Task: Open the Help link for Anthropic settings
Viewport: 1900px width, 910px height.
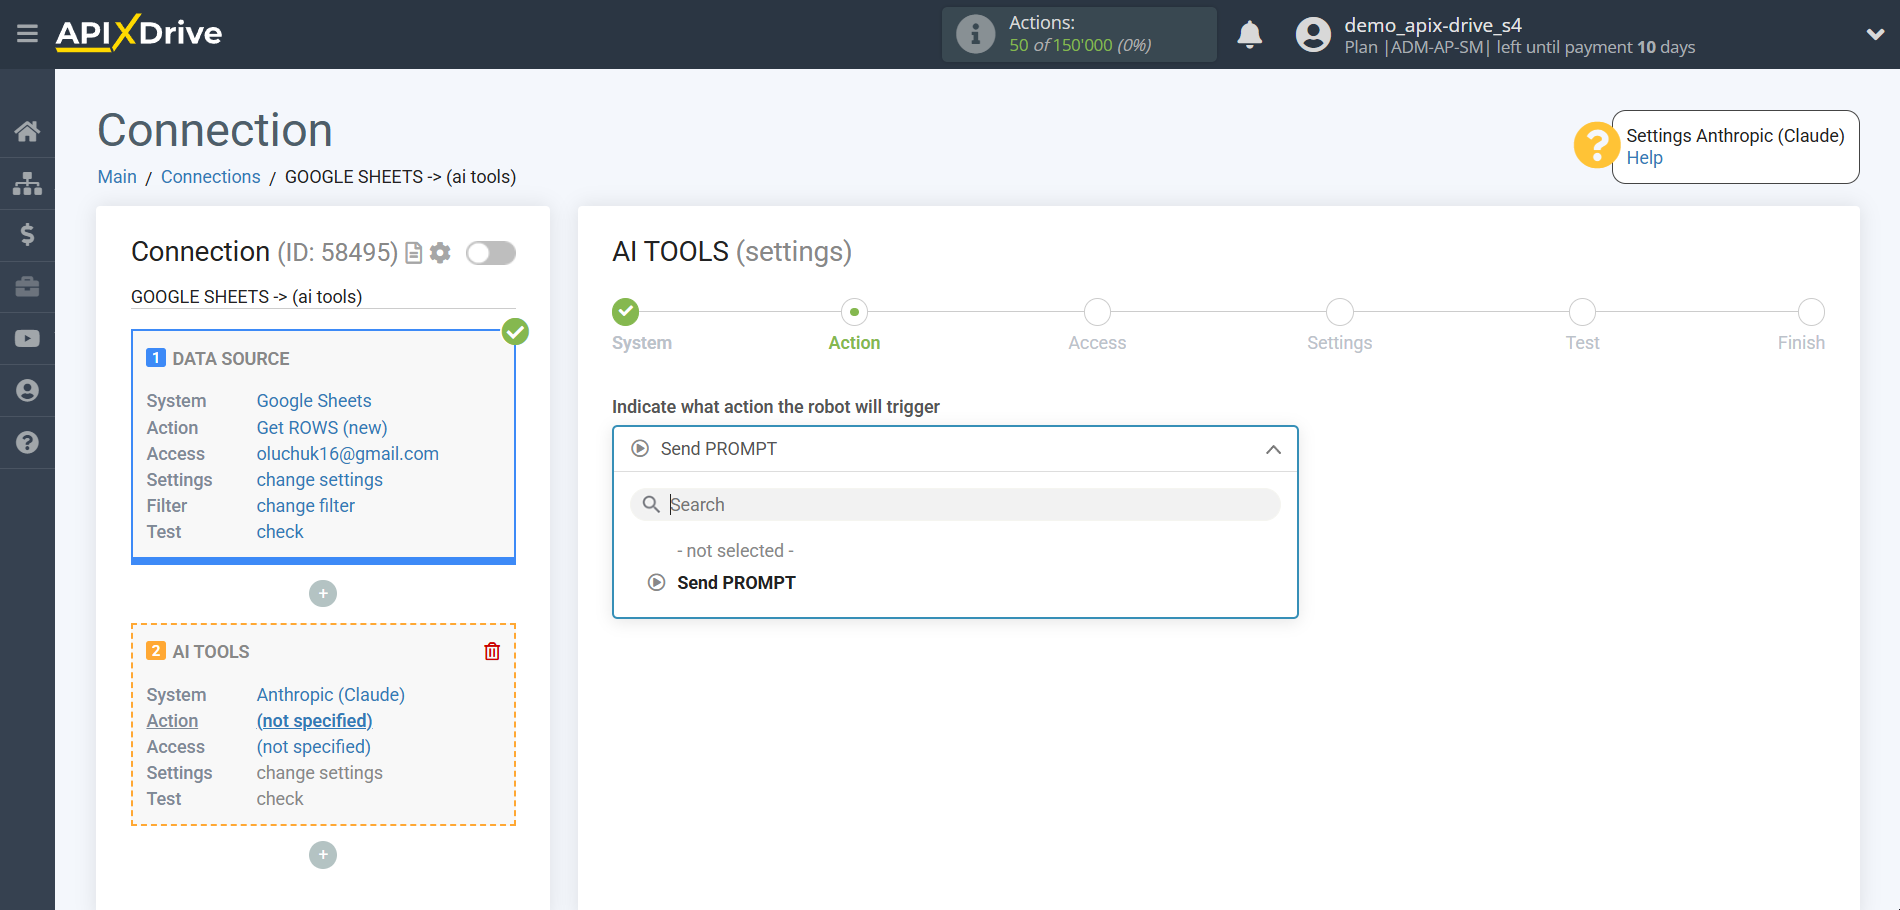Action: 1644,158
